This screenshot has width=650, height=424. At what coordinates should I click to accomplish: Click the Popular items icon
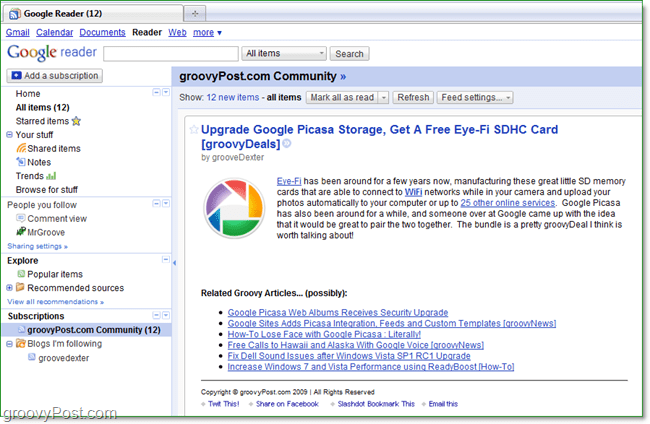pos(21,274)
